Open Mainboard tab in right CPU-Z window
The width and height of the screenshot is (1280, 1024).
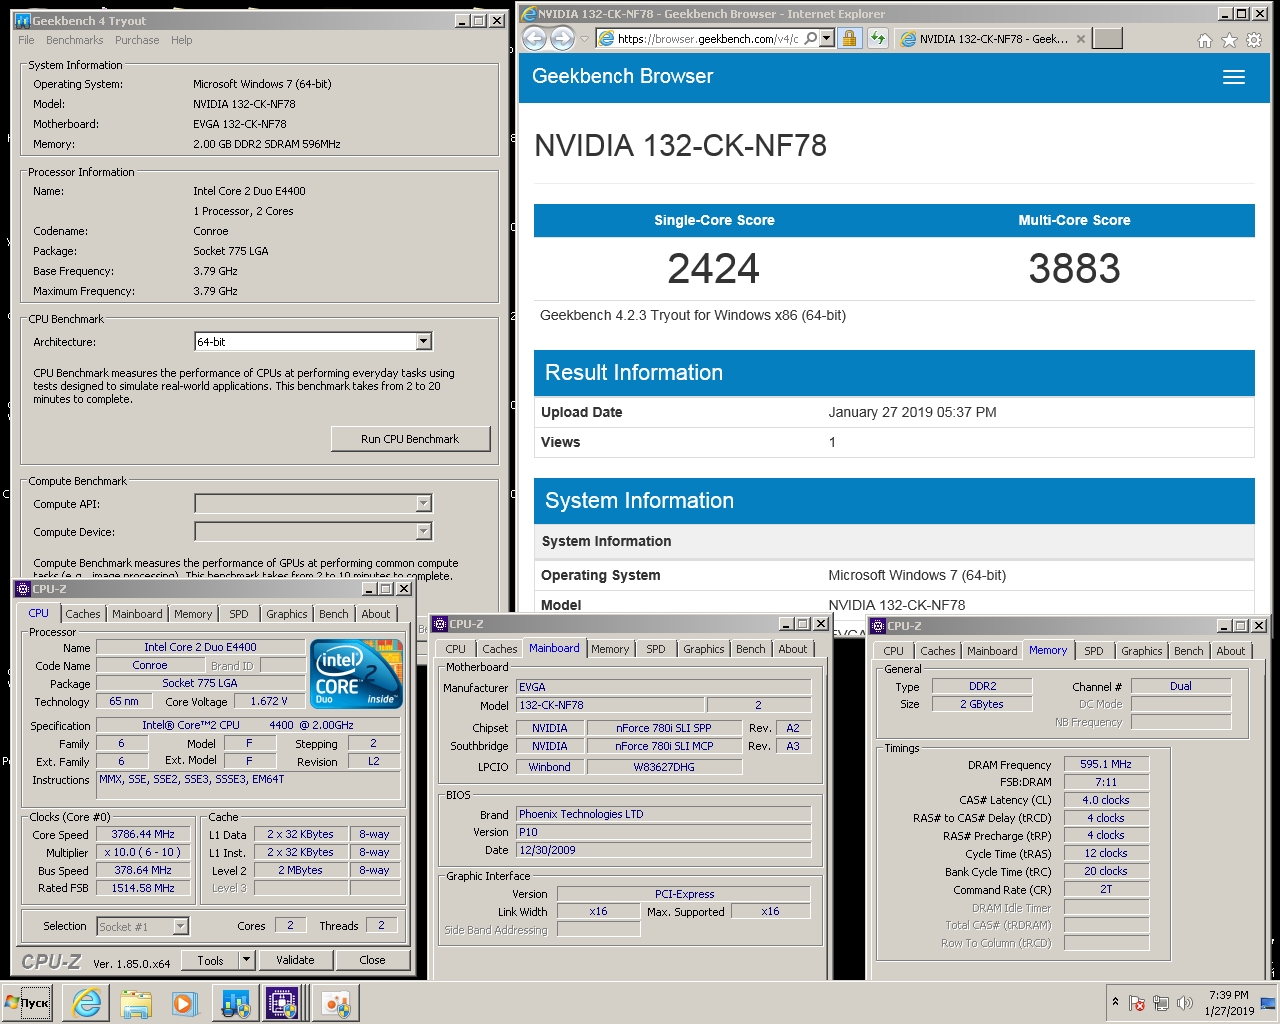click(x=992, y=651)
